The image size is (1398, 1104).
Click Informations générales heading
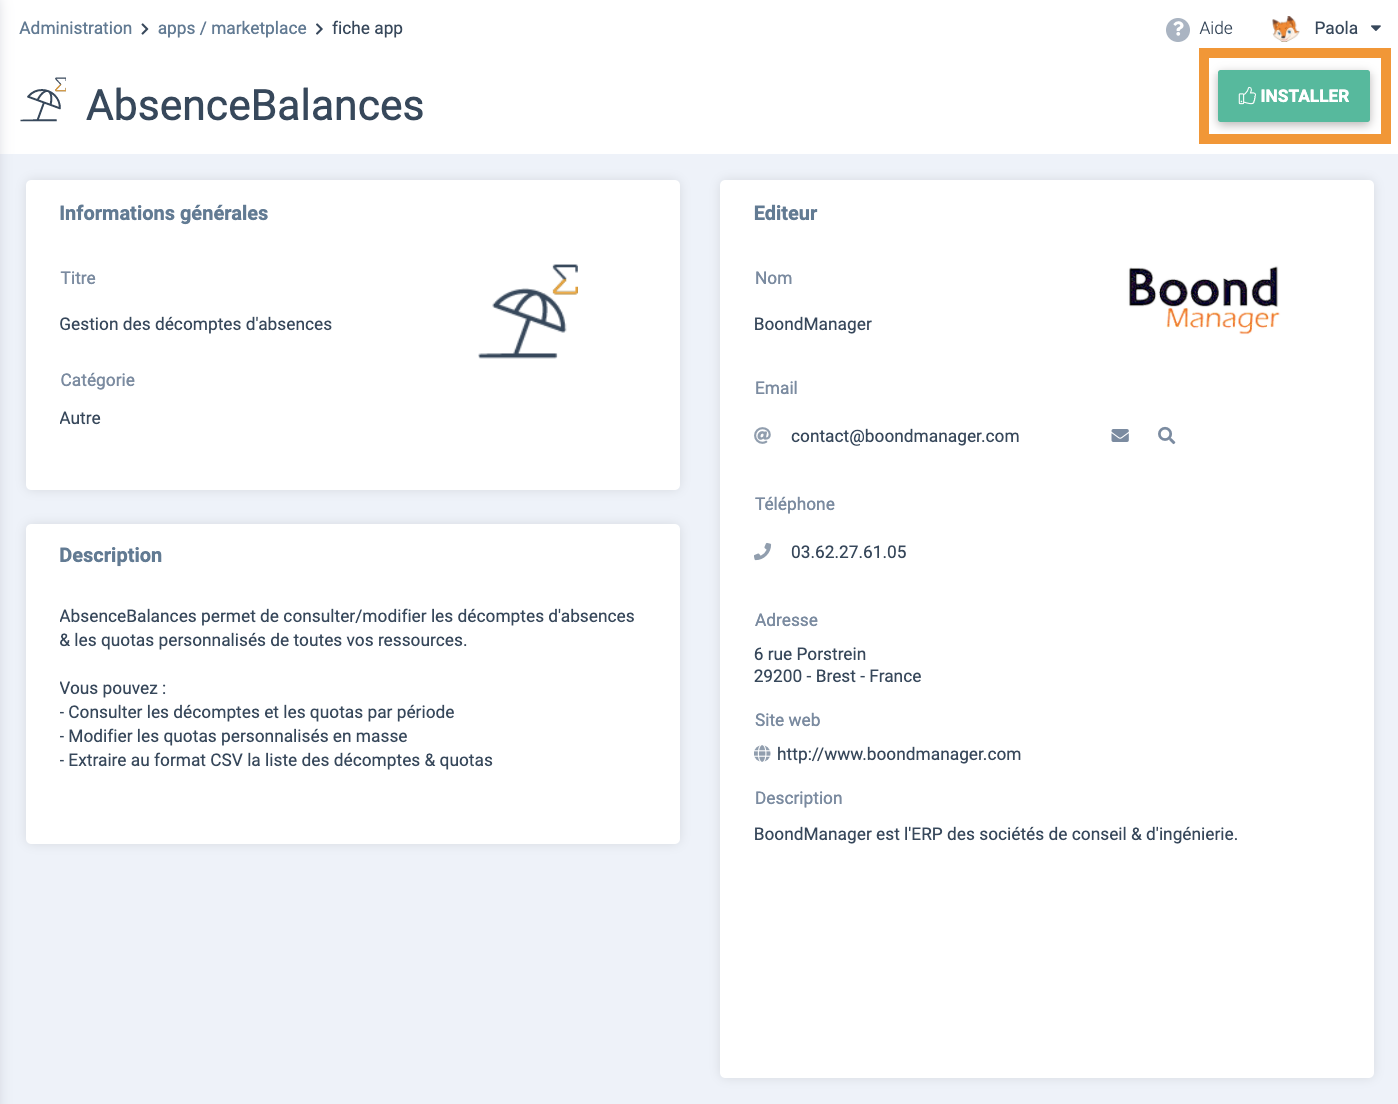click(164, 213)
